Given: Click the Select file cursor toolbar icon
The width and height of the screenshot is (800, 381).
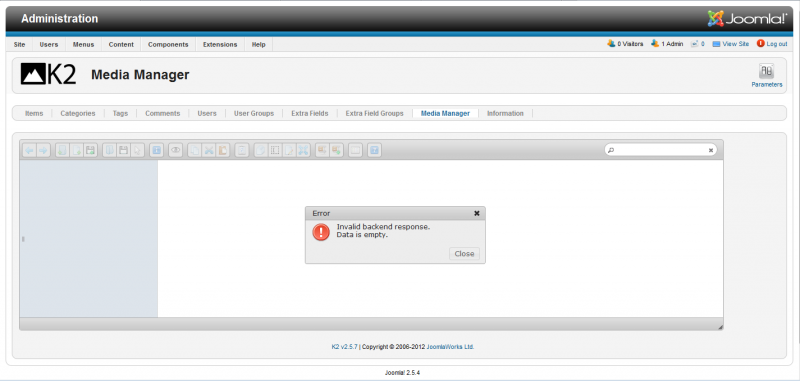Looking at the screenshot, I should pyautogui.click(x=137, y=150).
